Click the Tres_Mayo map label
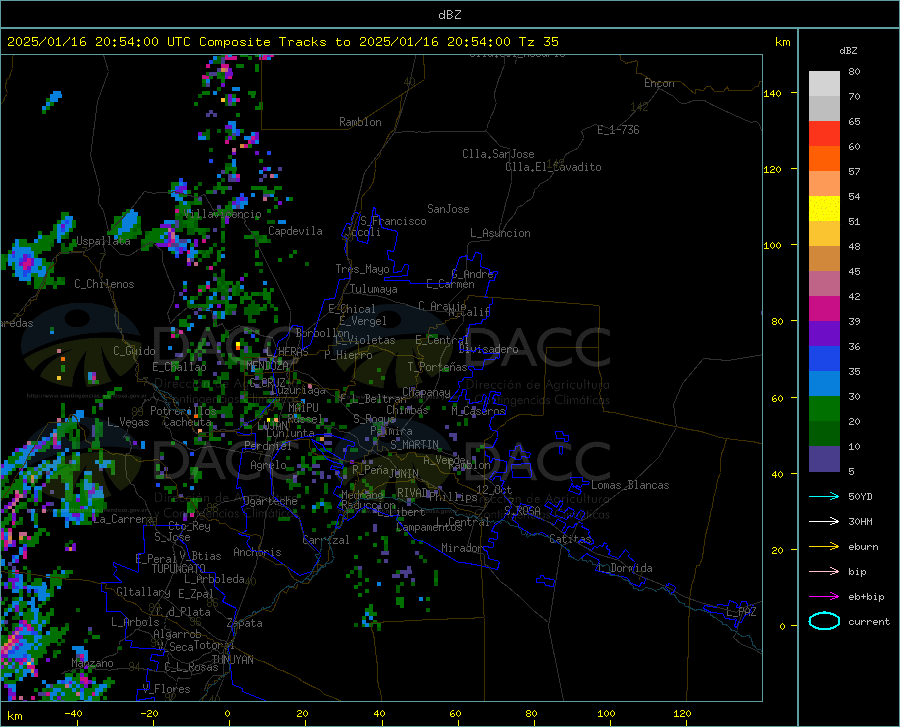900x727 pixels. [362, 269]
